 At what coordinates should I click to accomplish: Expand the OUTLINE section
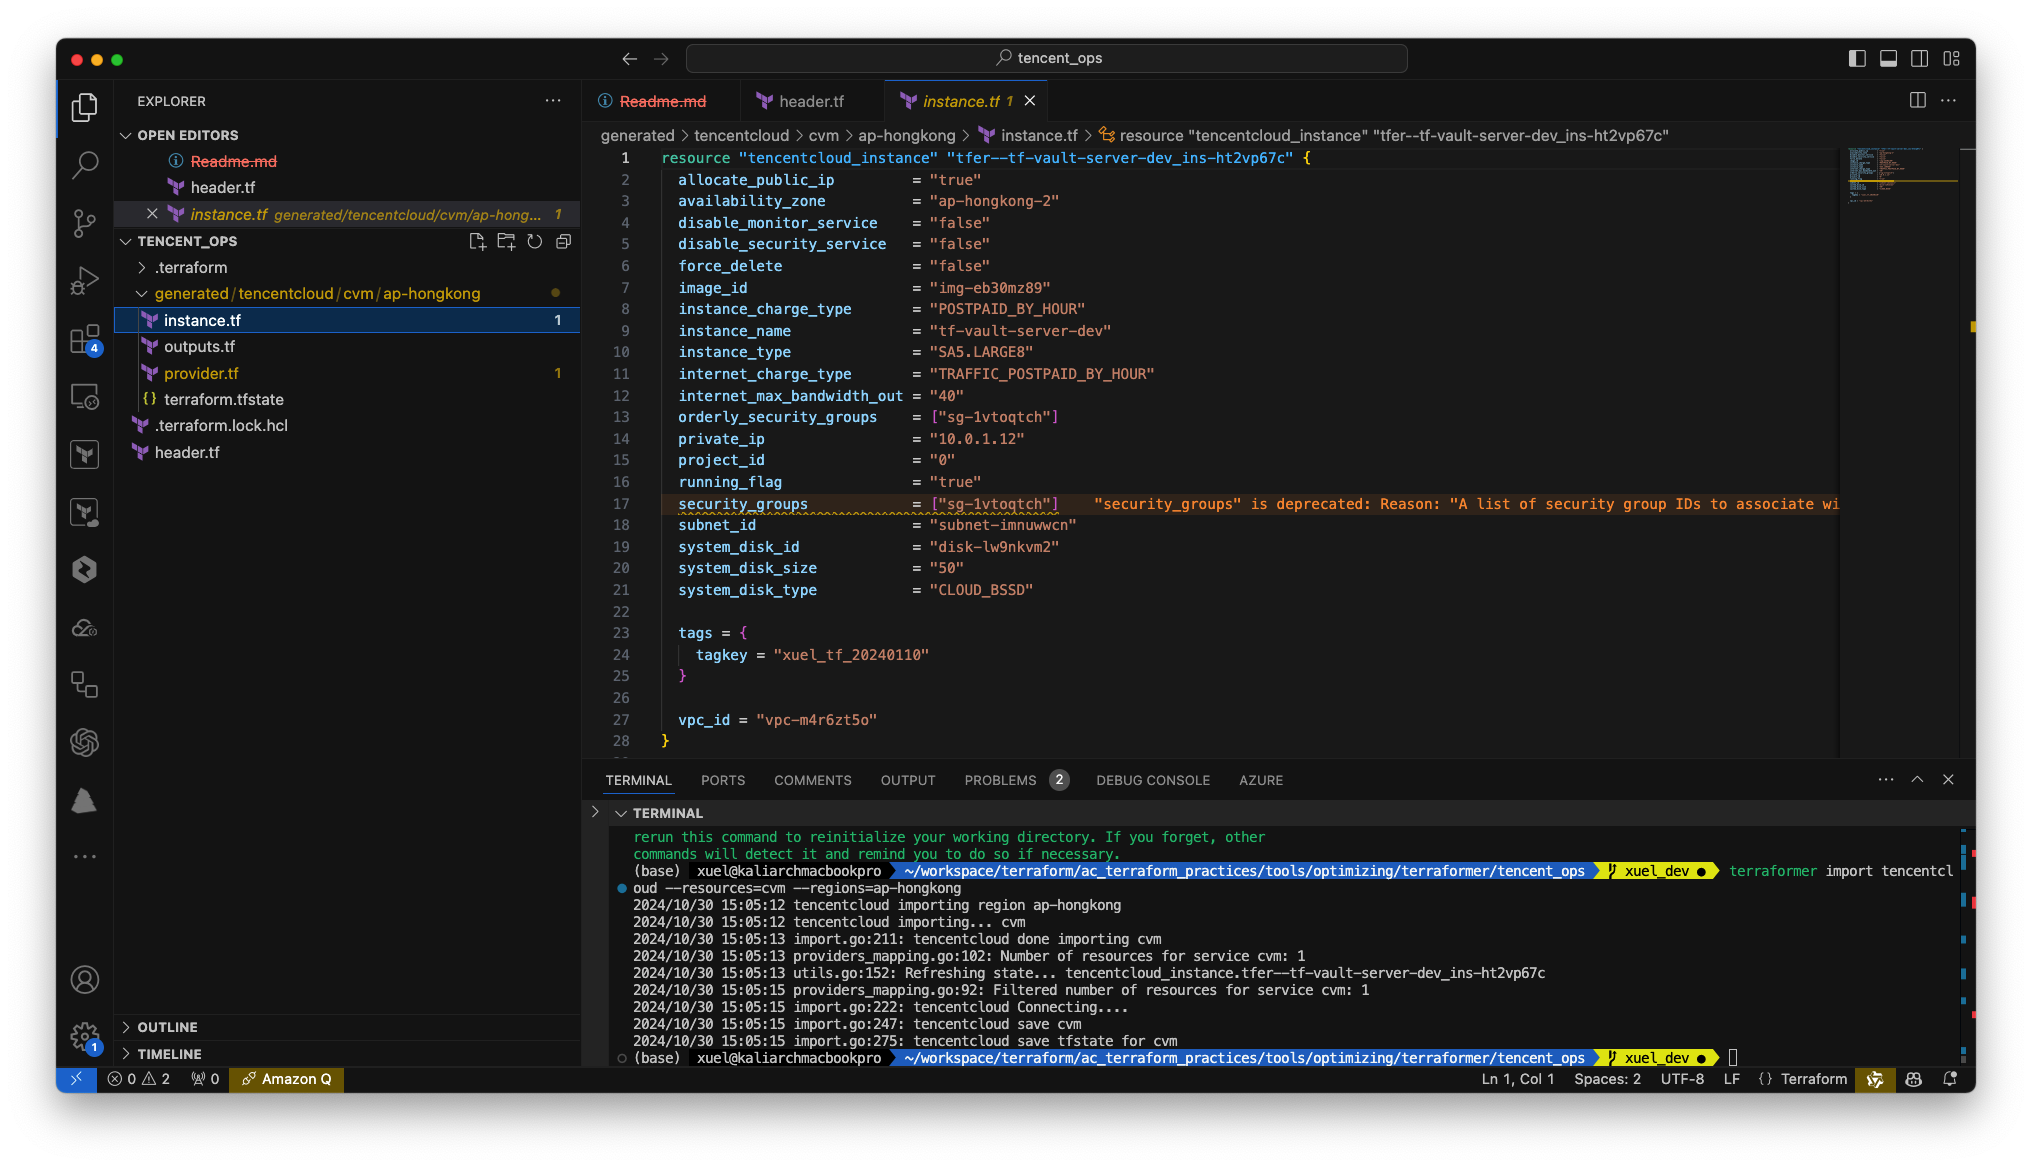pyautogui.click(x=167, y=1027)
